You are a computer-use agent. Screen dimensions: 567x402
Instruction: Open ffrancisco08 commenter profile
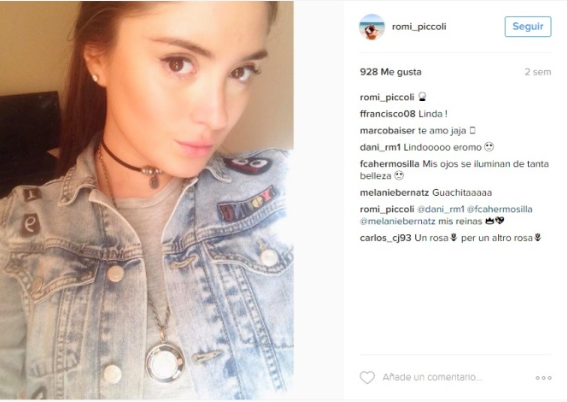[387, 114]
